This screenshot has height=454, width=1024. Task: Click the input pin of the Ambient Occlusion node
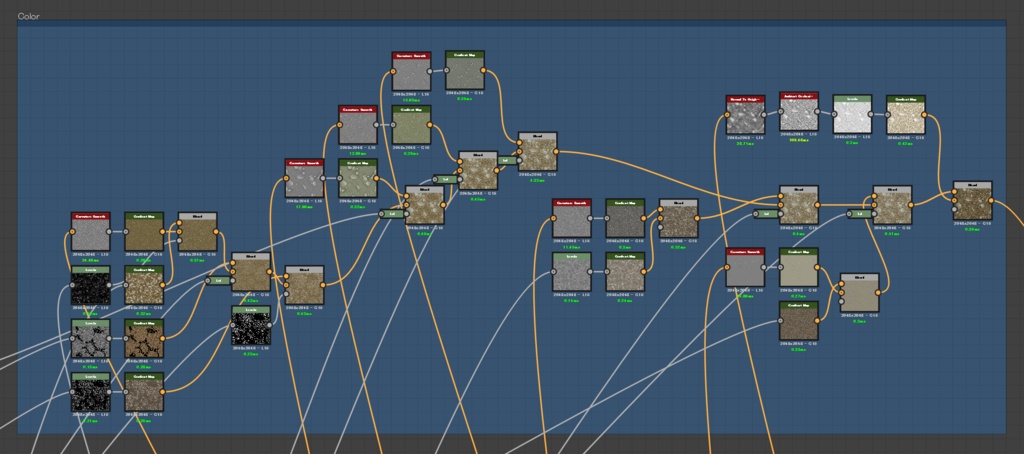[x=780, y=114]
